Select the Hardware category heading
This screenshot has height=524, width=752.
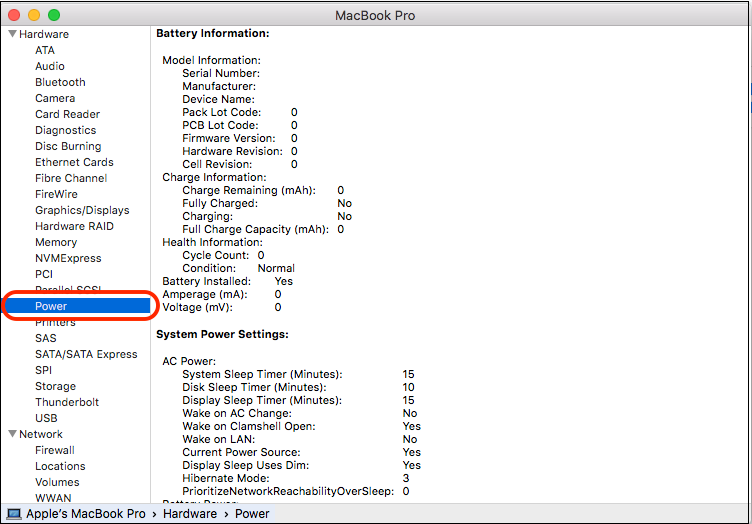(x=44, y=34)
